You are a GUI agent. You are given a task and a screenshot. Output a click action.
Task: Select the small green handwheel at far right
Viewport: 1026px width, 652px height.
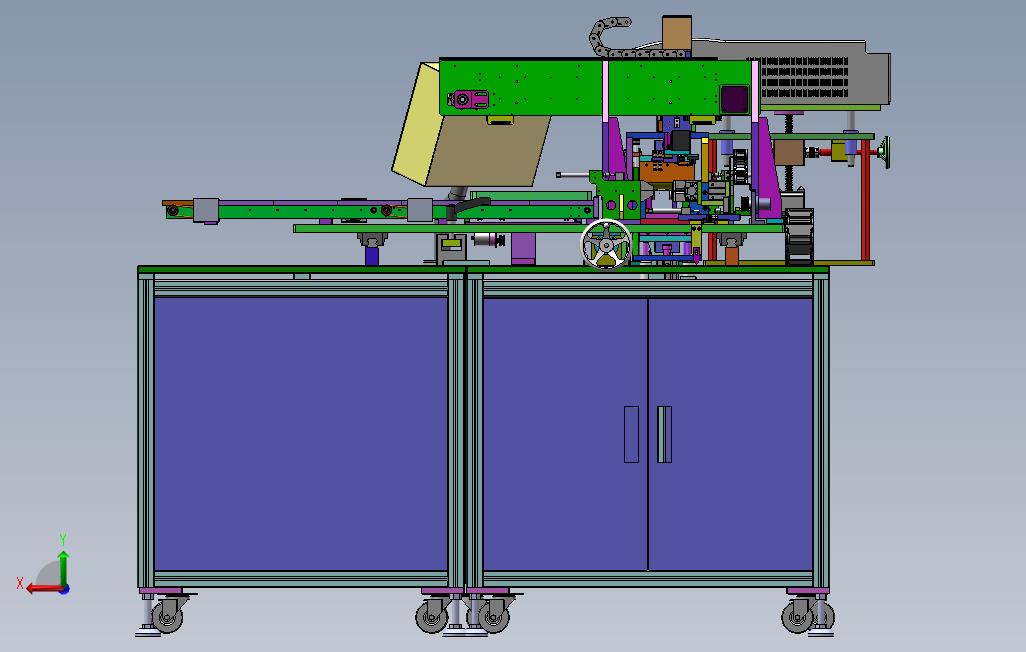click(884, 153)
